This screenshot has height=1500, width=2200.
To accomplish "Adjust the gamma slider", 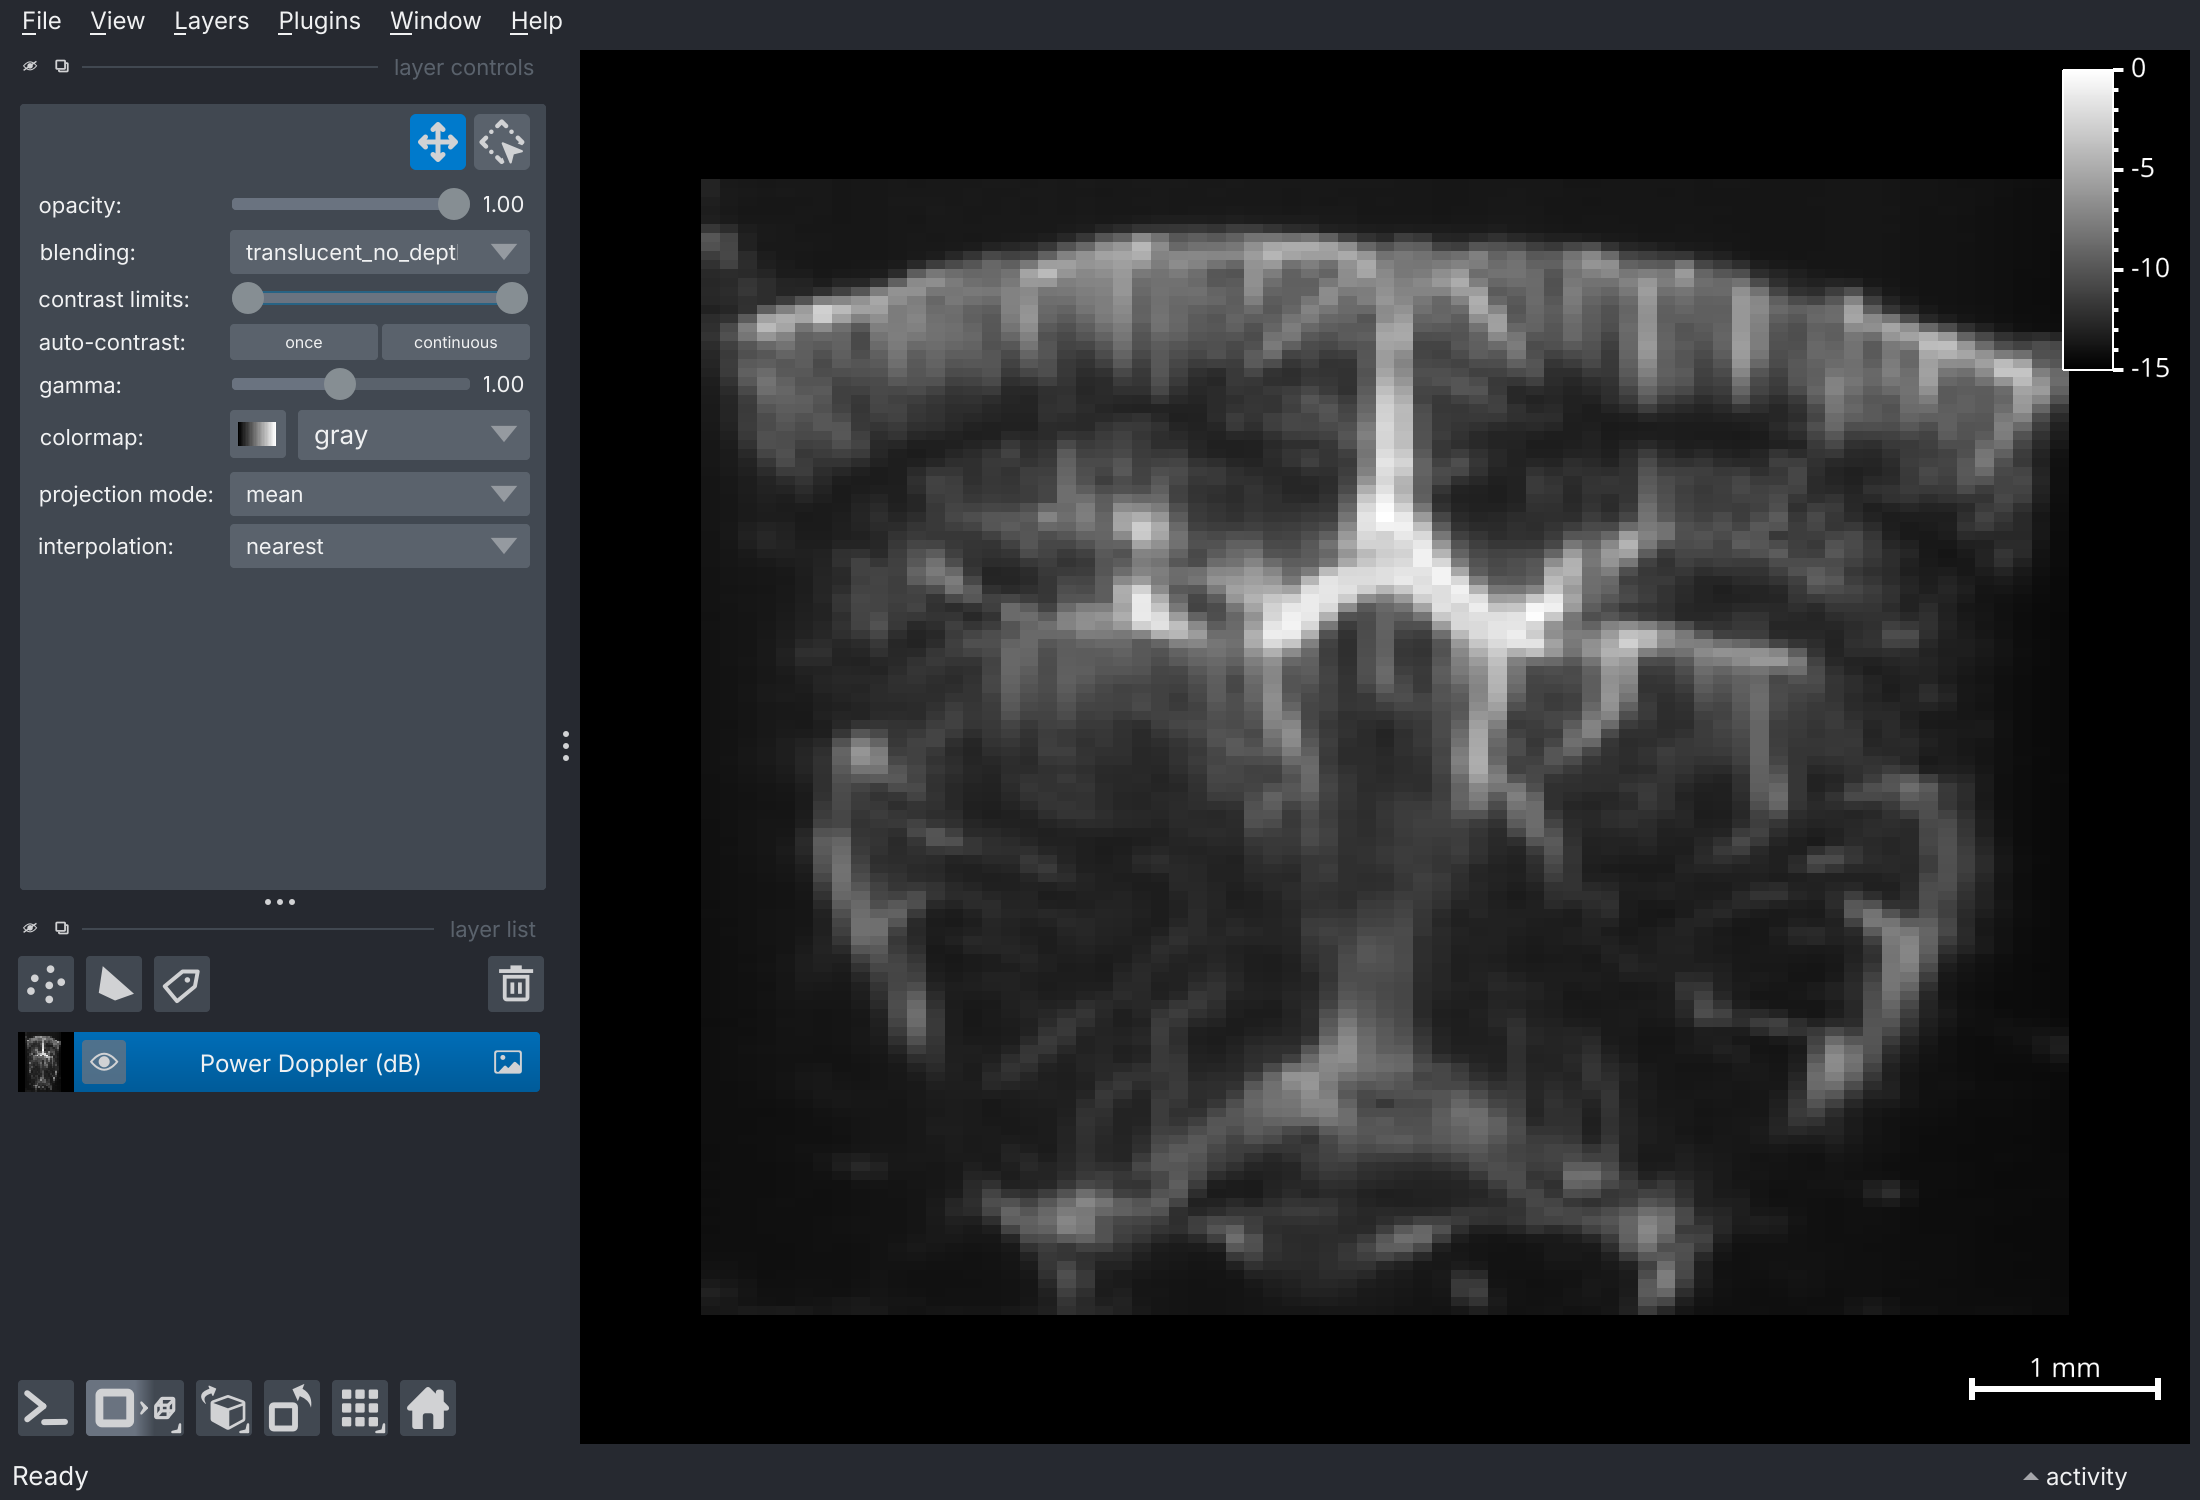I will (340, 384).
